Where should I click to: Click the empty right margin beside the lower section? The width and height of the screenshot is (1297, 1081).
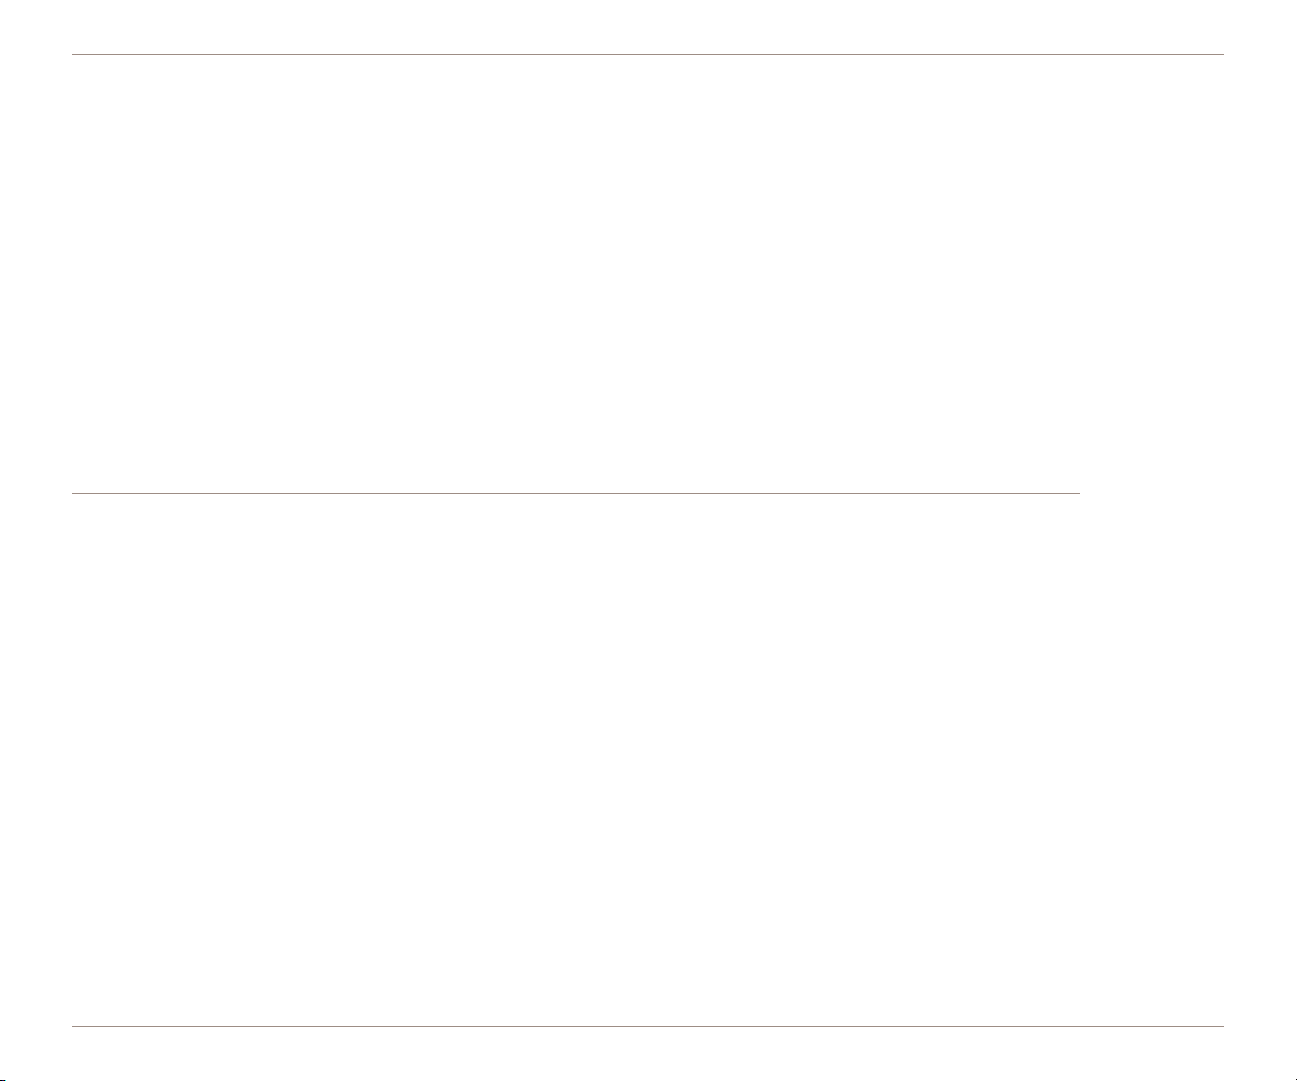tap(1260, 760)
